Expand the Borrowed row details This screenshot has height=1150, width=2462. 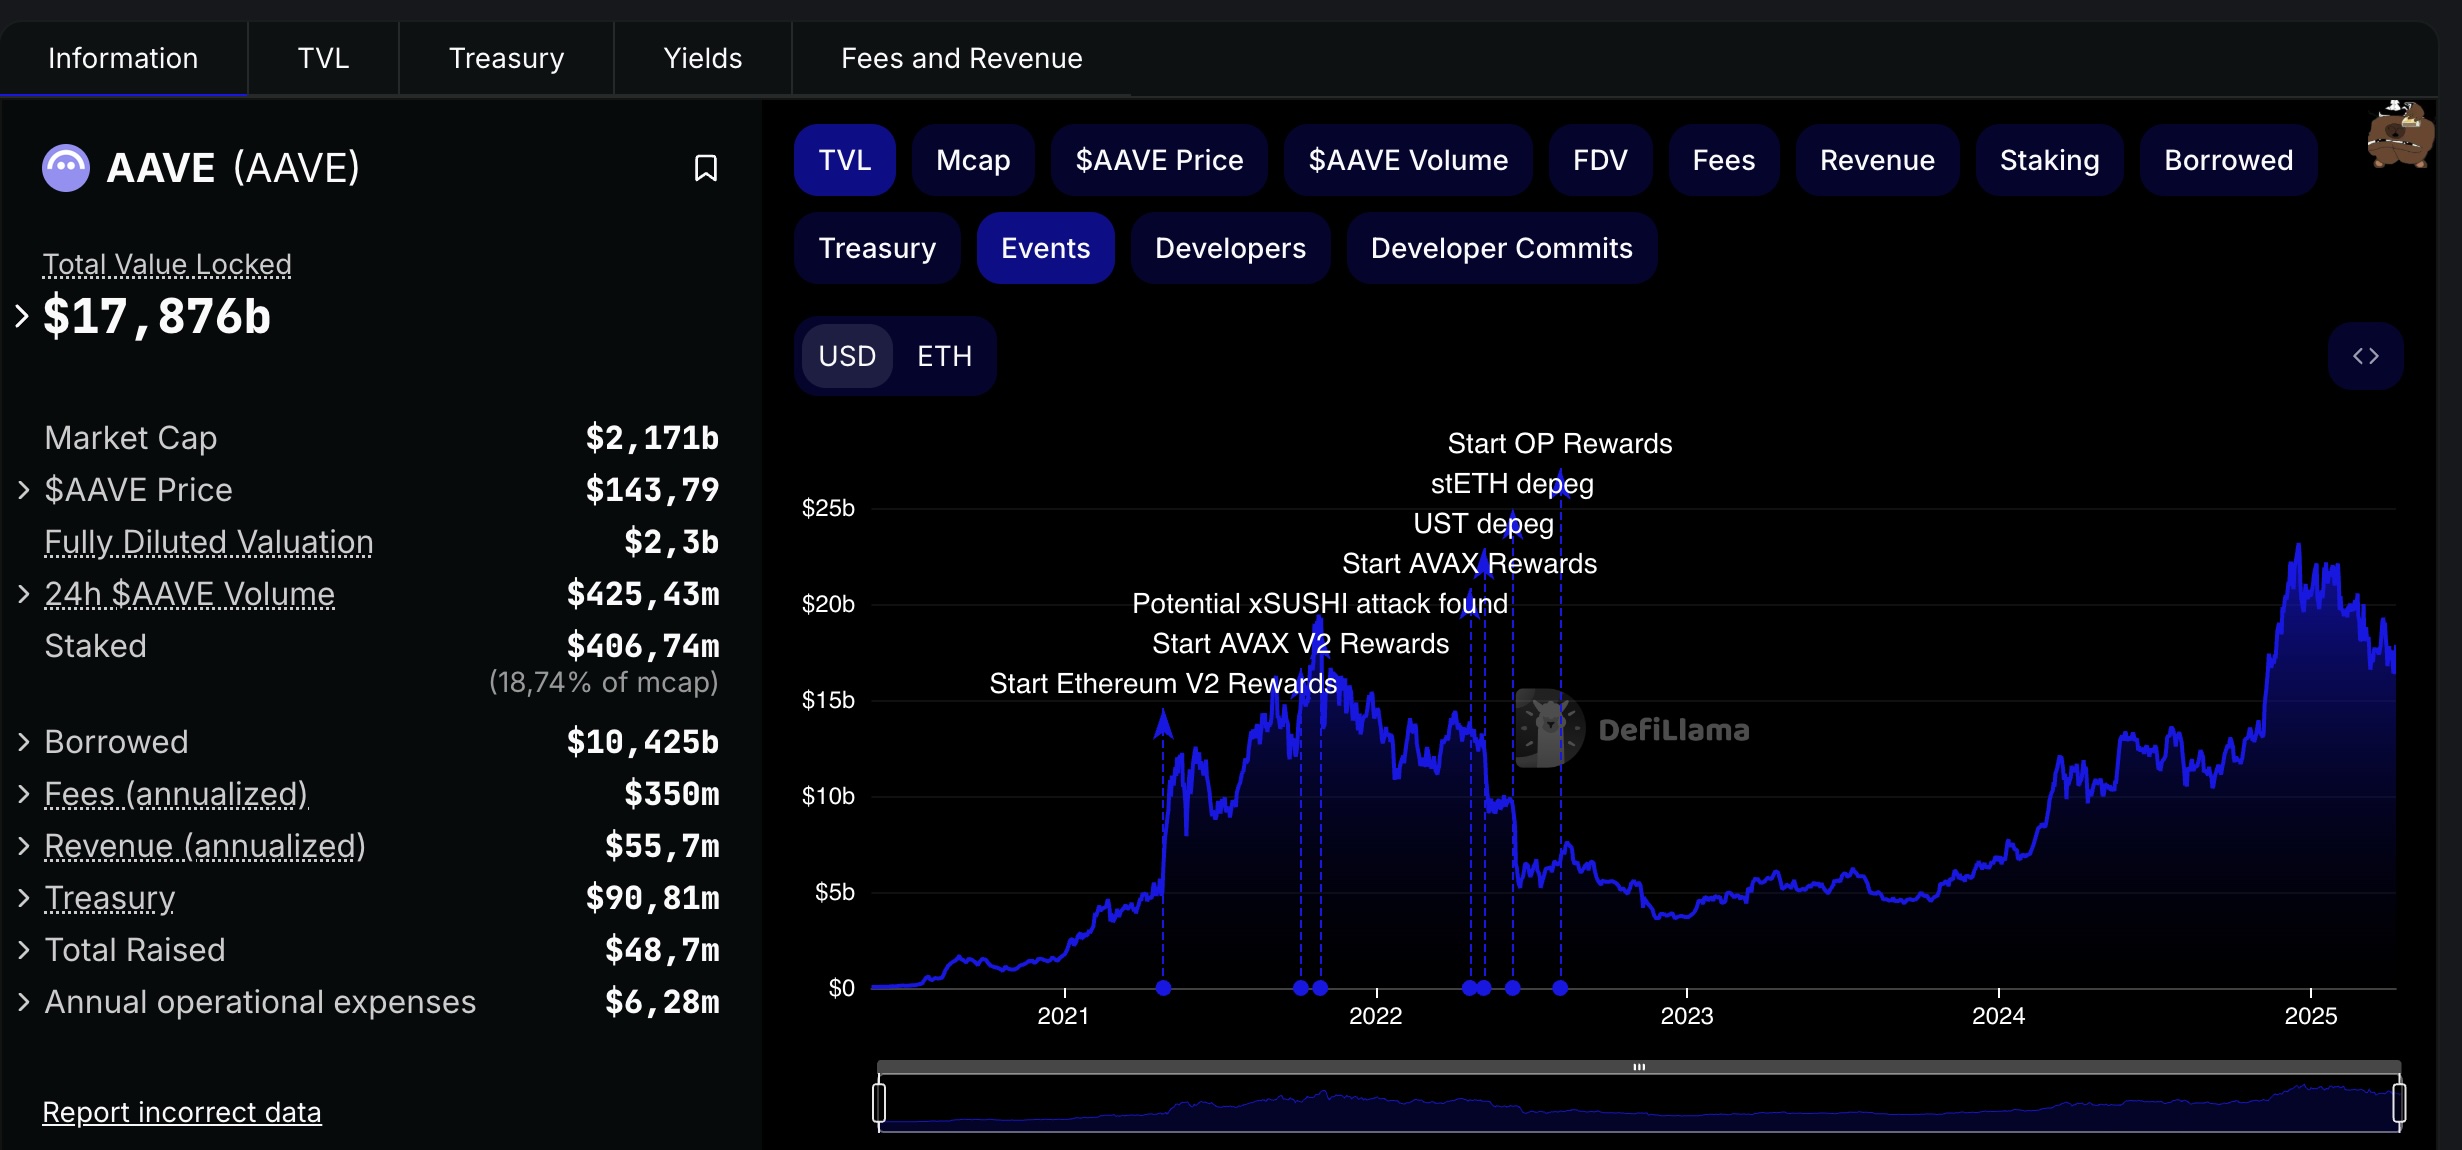pyautogui.click(x=24, y=742)
